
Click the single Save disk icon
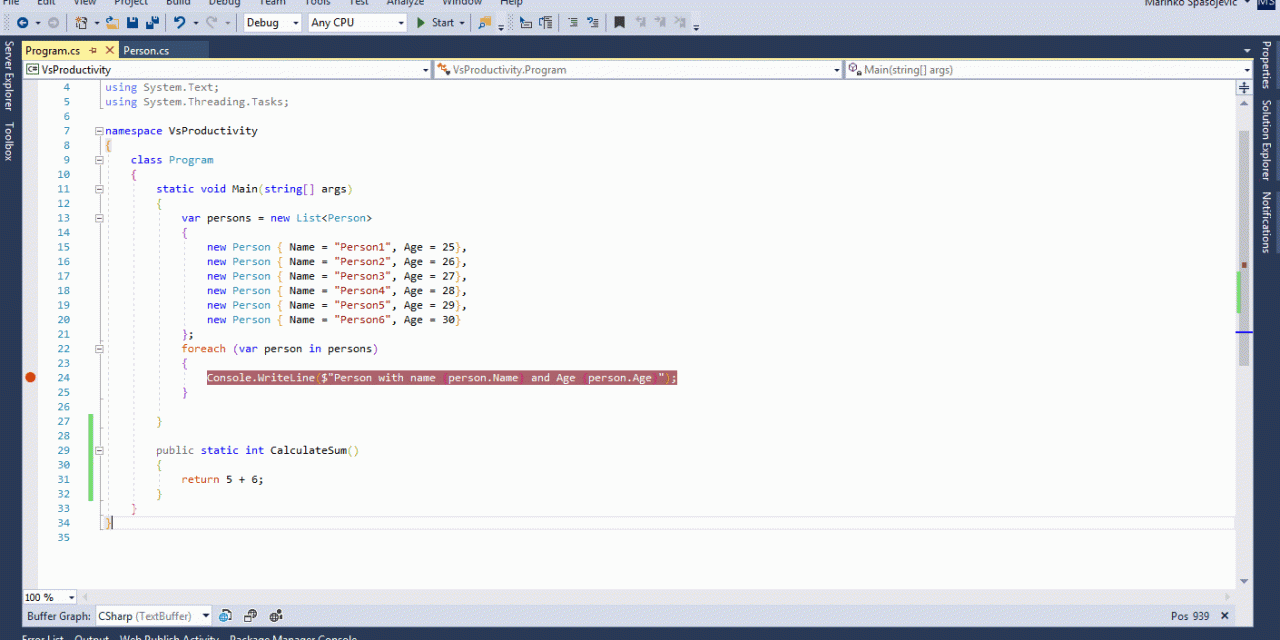(133, 22)
